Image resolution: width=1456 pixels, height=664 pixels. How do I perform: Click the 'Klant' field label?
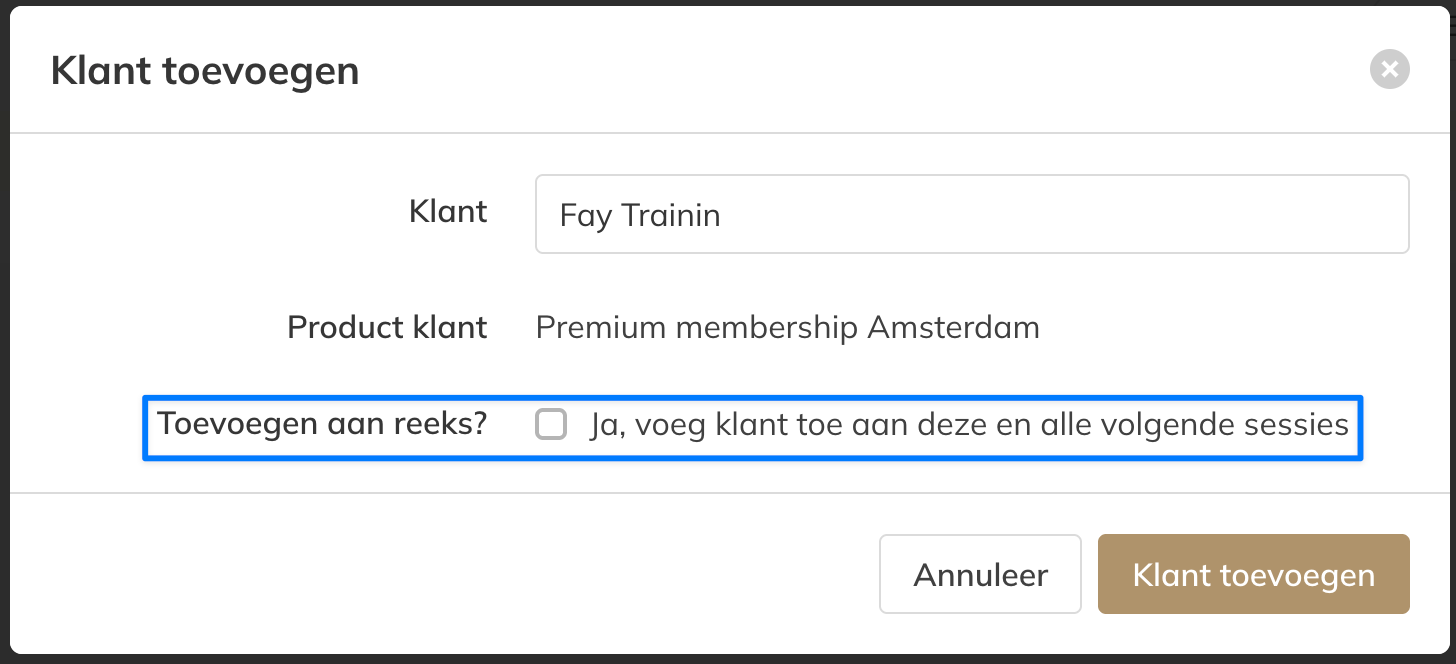(448, 212)
